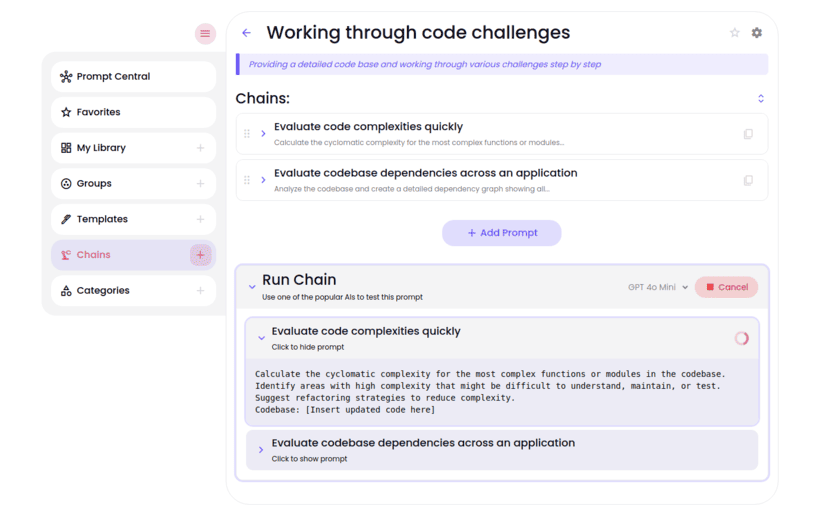Star this chain as favorite
This screenshot has height=519, width=820.
coord(735,33)
